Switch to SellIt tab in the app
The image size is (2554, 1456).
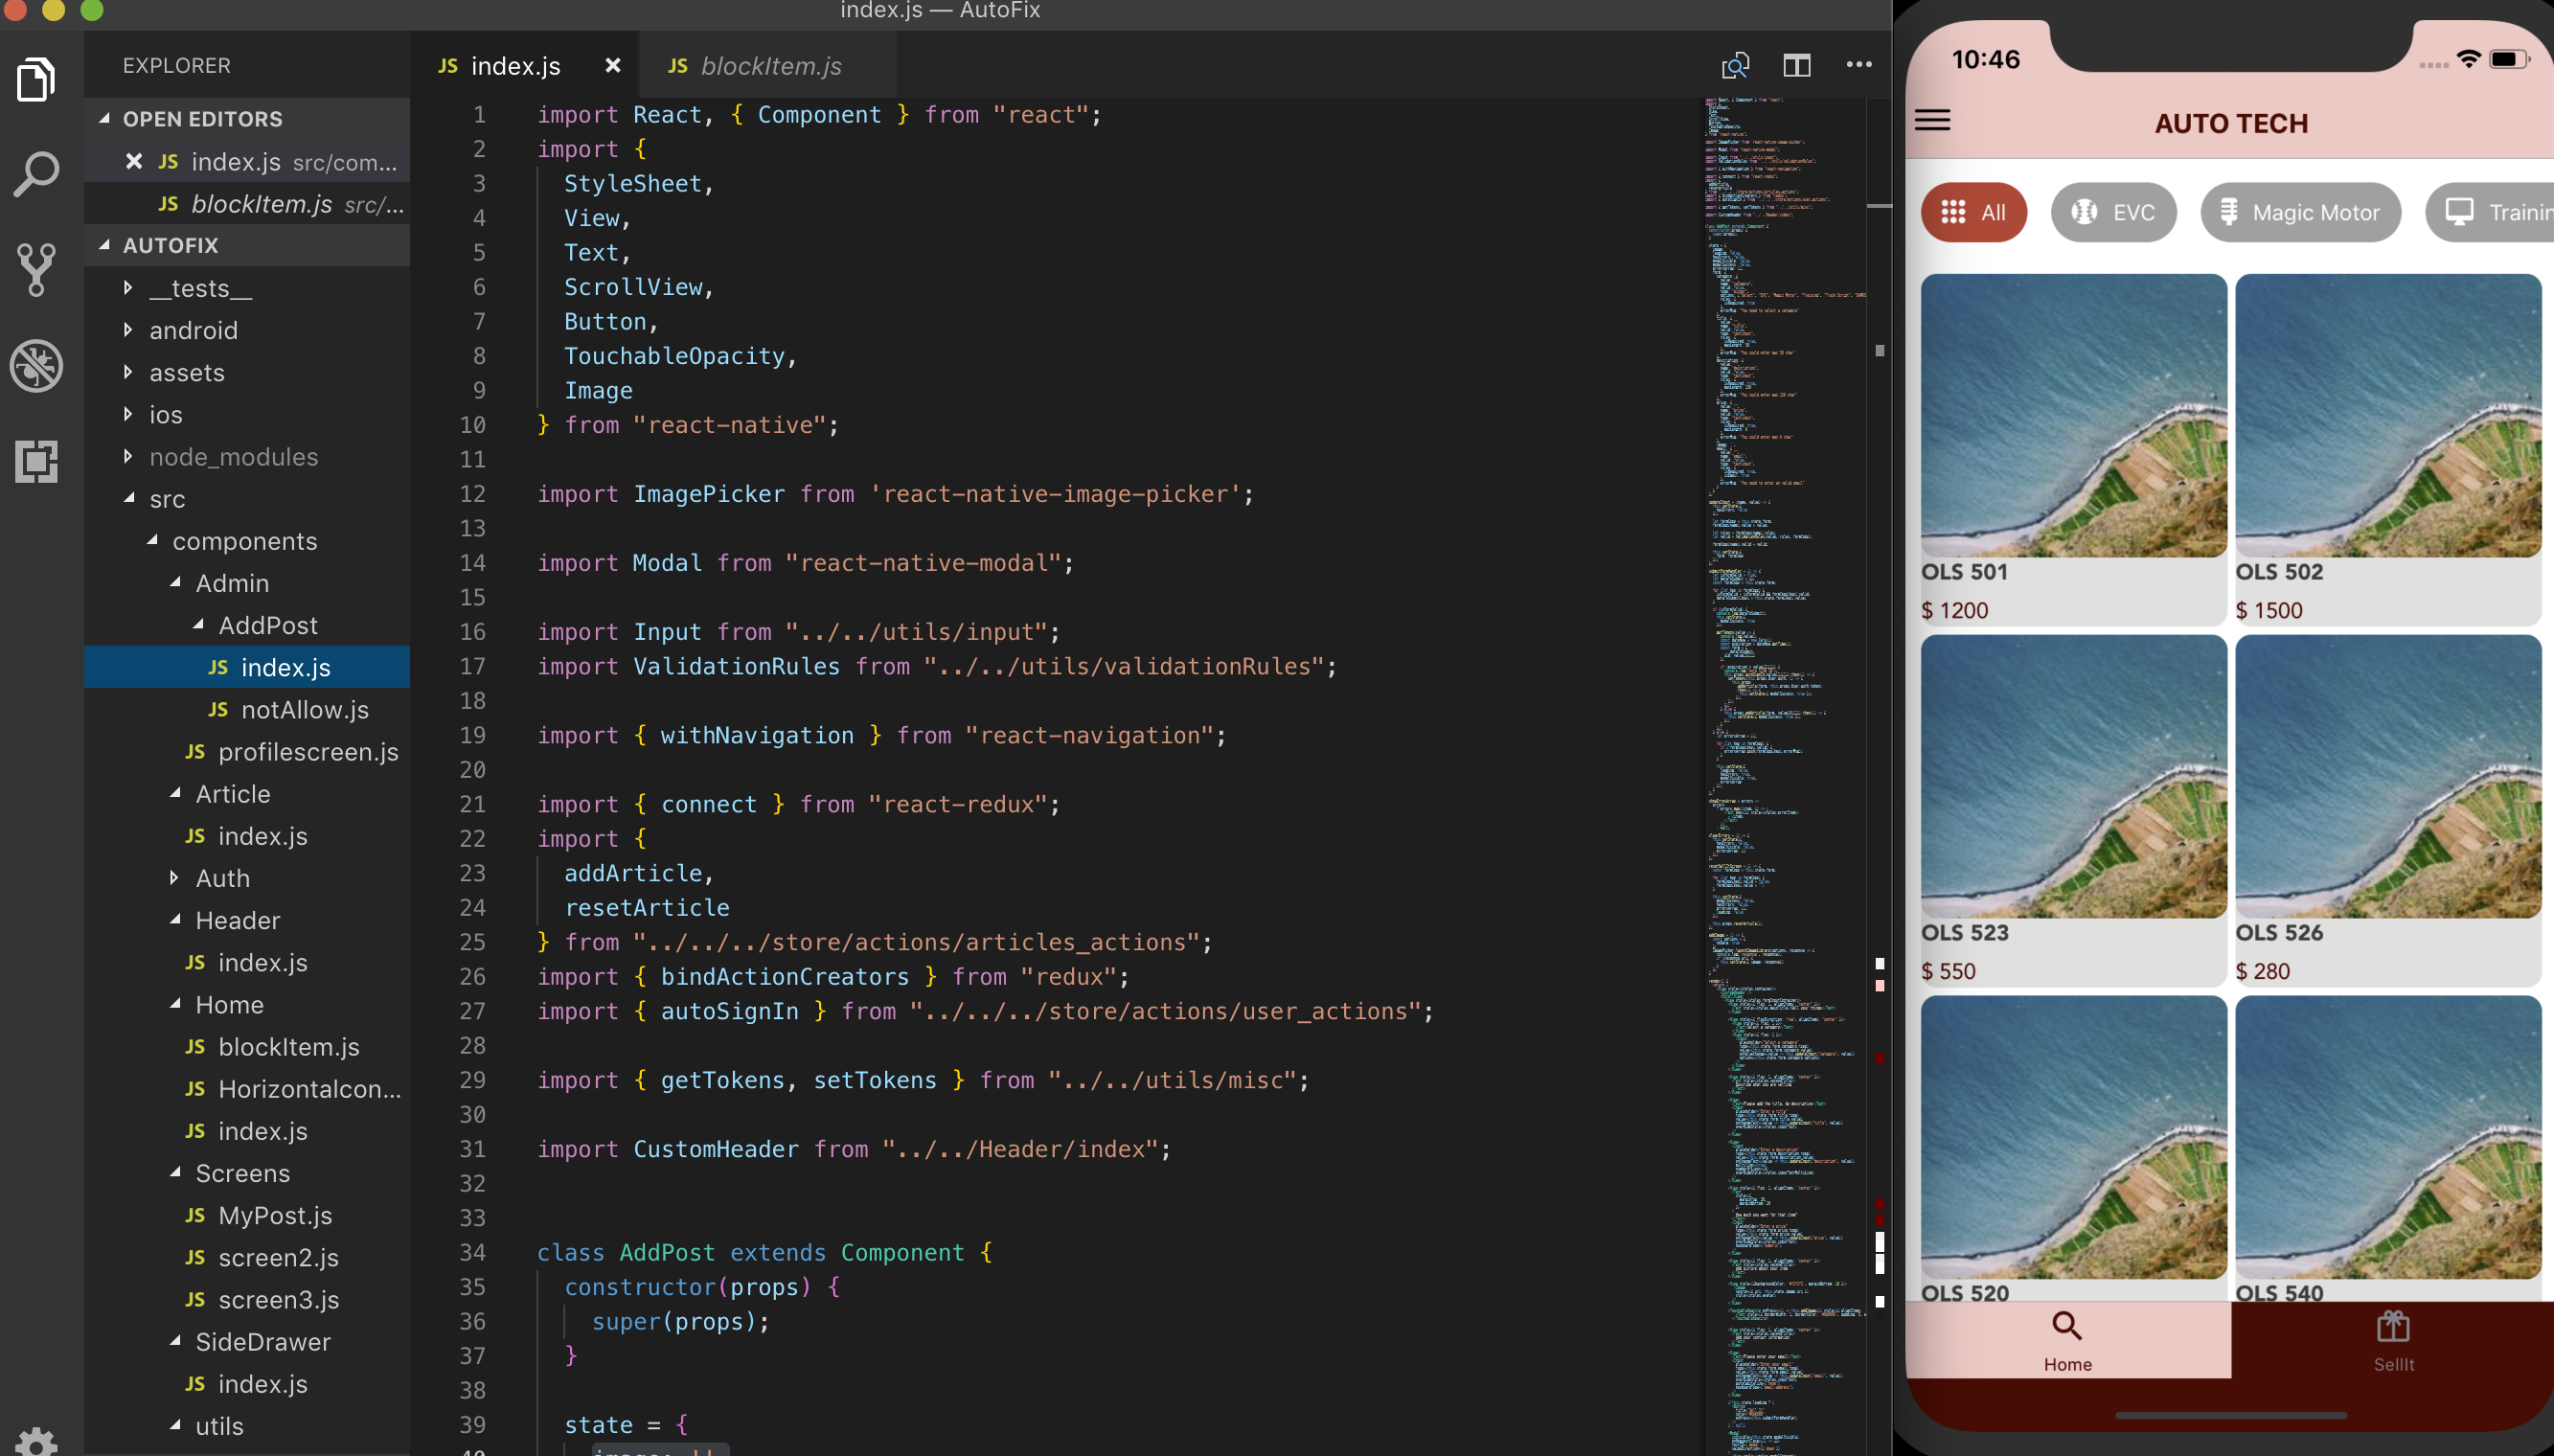(2392, 1340)
